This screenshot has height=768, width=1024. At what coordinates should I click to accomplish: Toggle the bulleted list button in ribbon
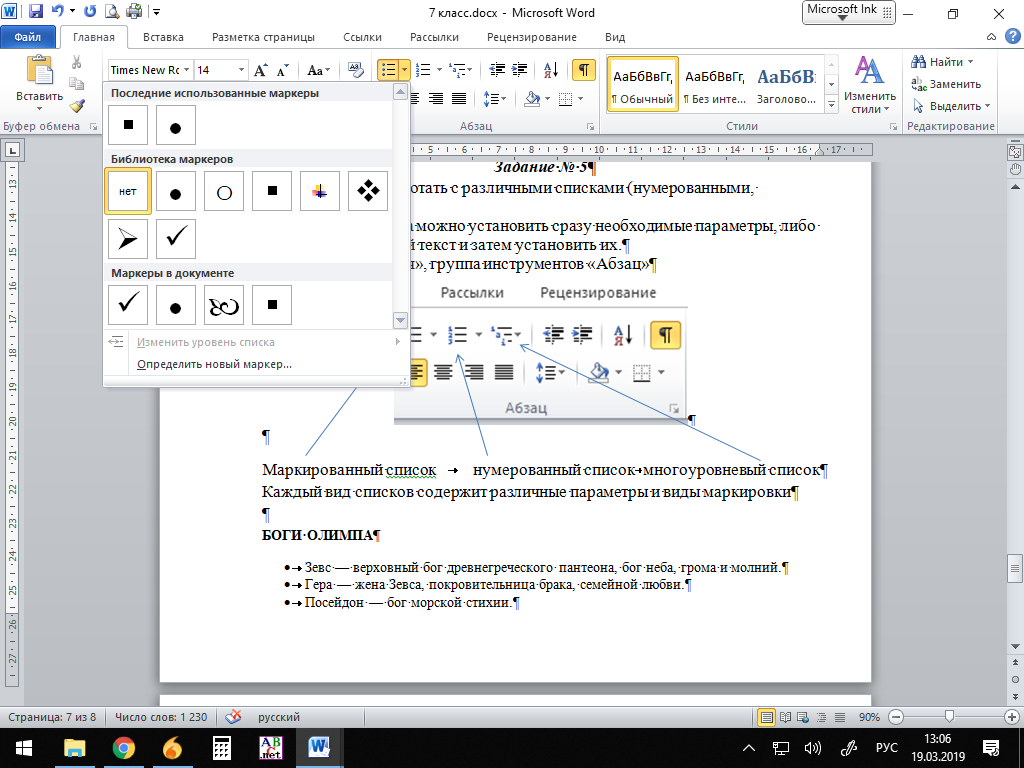pos(389,70)
